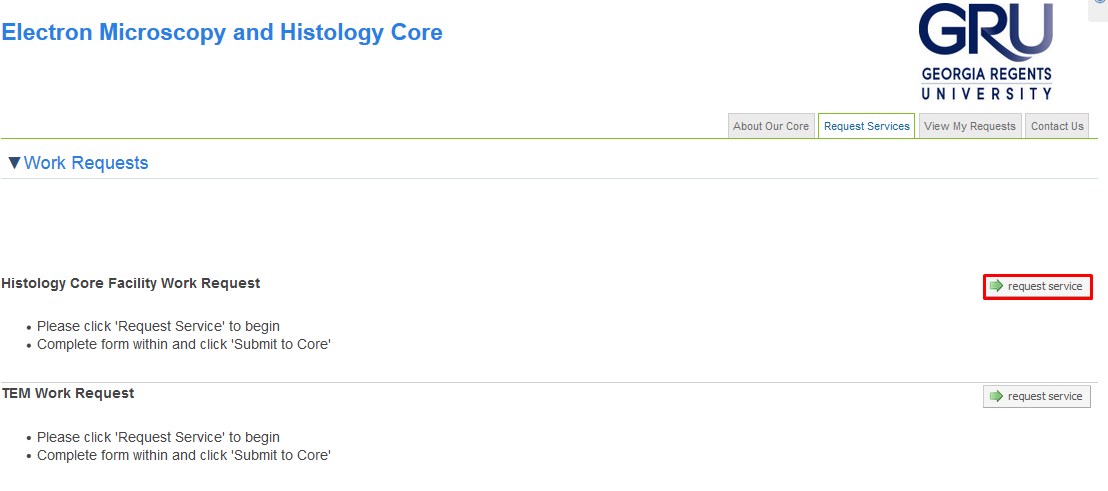Select the TEM Work Request heading
Viewport: 1108px width, 491px height.
[68, 393]
